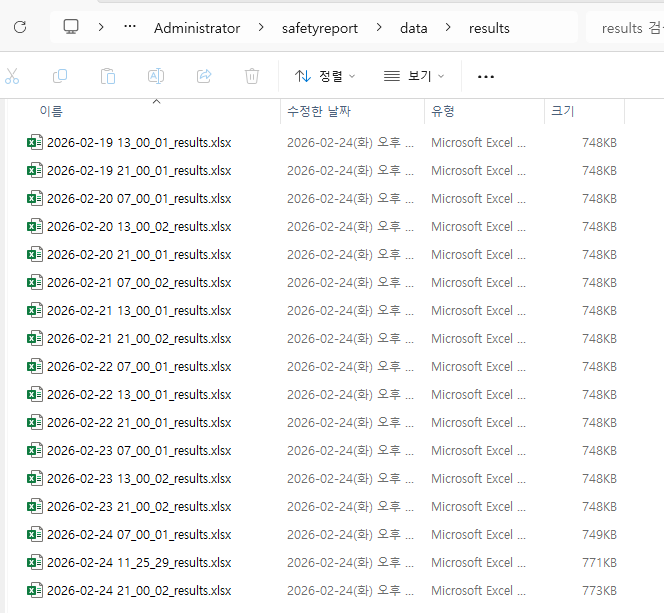
Task: Click modified date of 2026-02-22 21_00_01 file
Action: (350, 422)
